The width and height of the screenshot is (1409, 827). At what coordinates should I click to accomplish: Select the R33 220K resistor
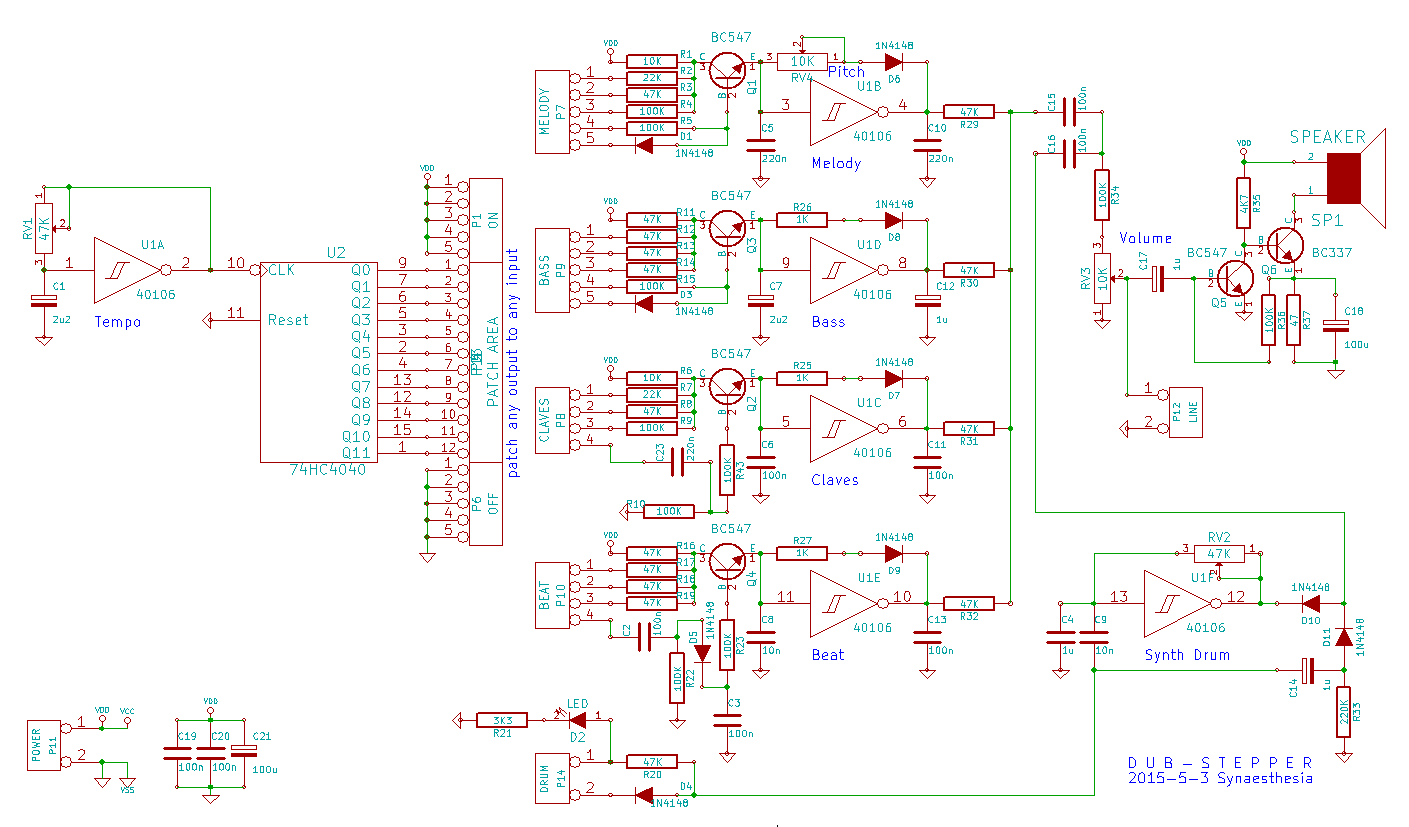(x=1344, y=711)
